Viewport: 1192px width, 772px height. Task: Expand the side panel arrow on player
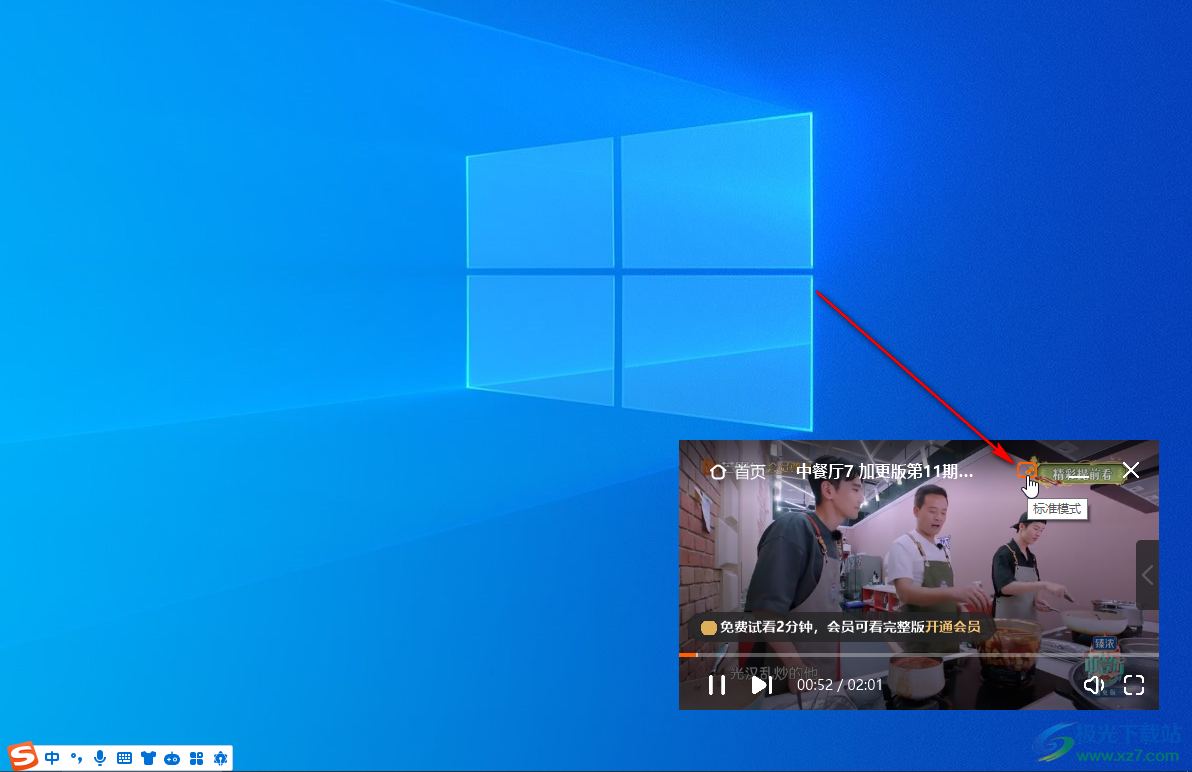pos(1147,575)
